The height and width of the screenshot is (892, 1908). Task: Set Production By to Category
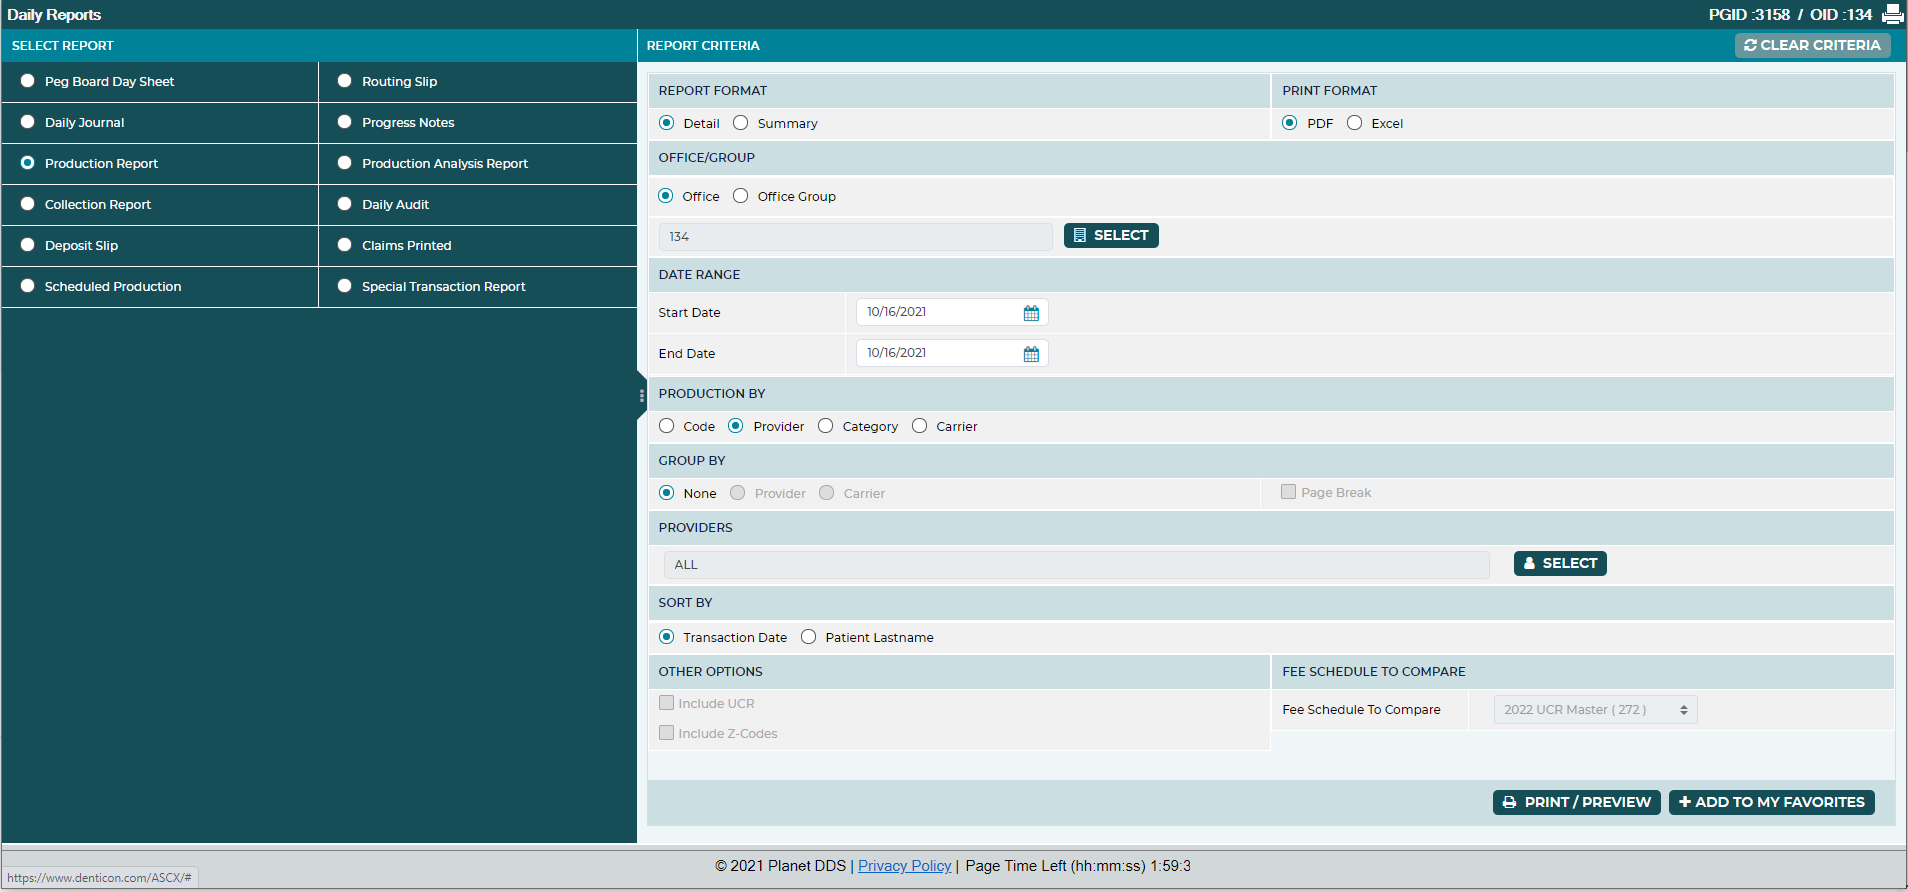pos(826,426)
